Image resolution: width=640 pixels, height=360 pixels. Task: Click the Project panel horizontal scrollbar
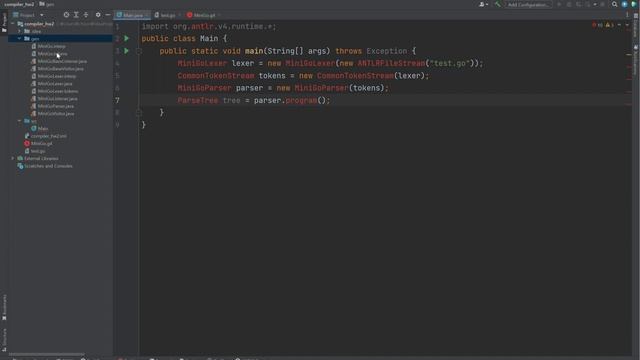point(47,354)
